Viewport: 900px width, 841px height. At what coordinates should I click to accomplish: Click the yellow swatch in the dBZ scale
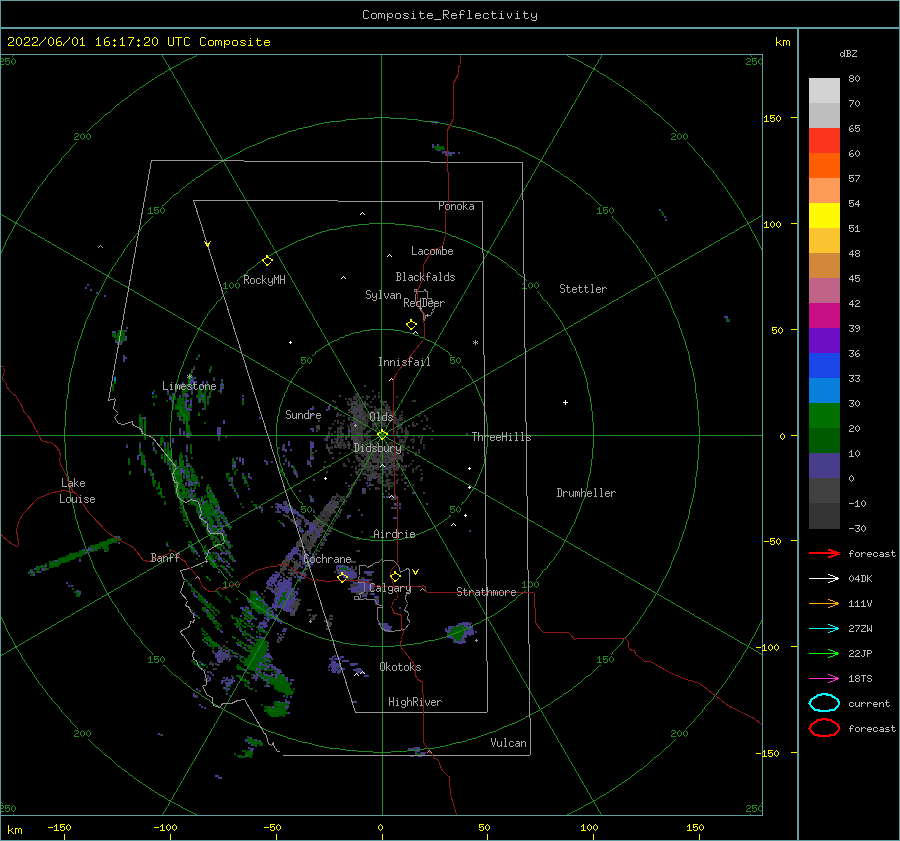(x=824, y=216)
